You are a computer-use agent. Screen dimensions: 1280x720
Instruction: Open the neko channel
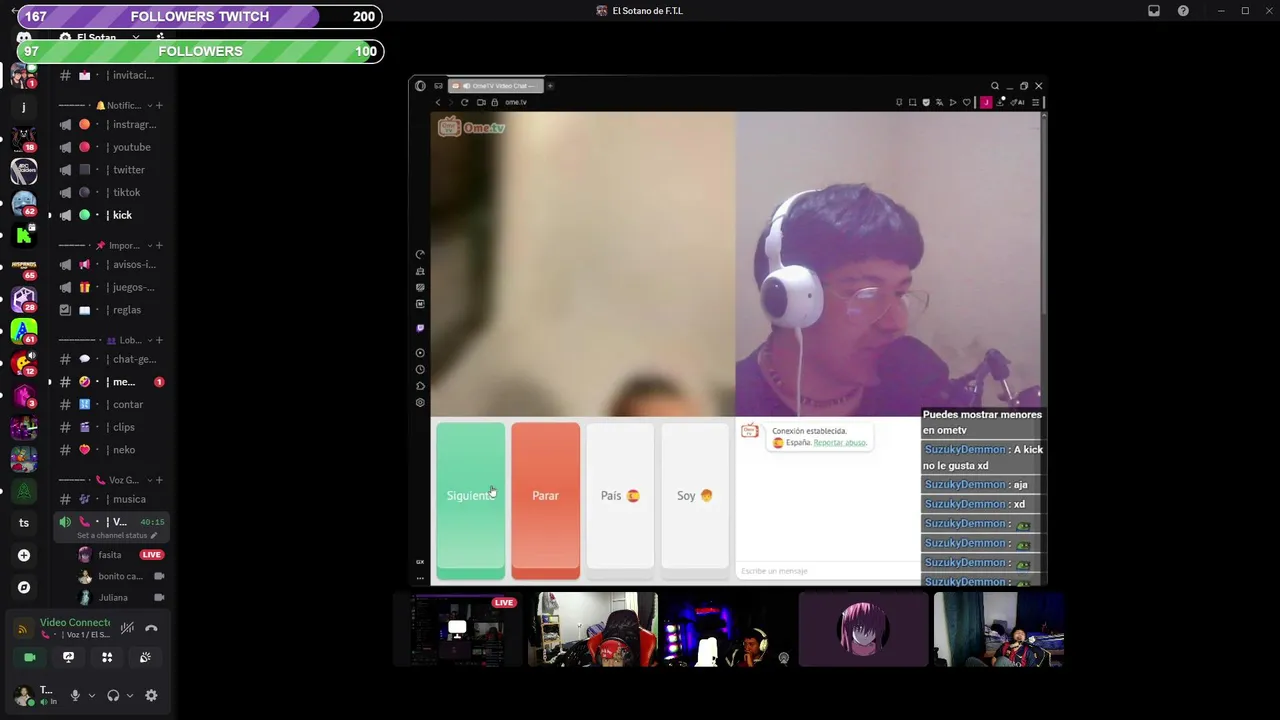point(110,450)
